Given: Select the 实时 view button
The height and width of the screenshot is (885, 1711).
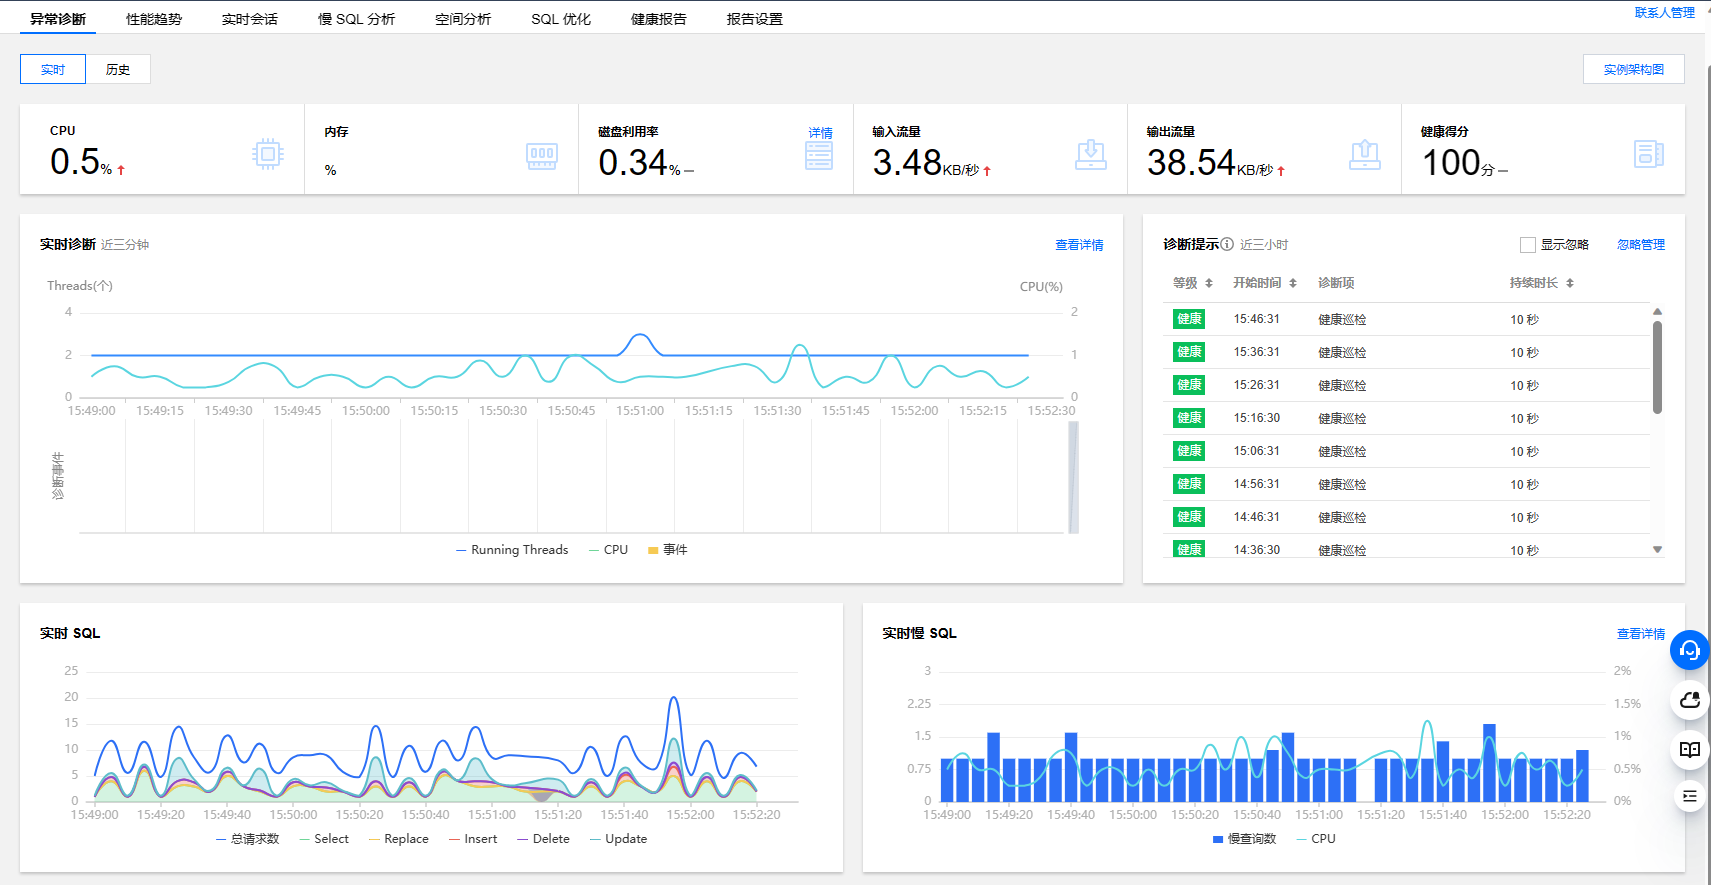Looking at the screenshot, I should click(53, 69).
